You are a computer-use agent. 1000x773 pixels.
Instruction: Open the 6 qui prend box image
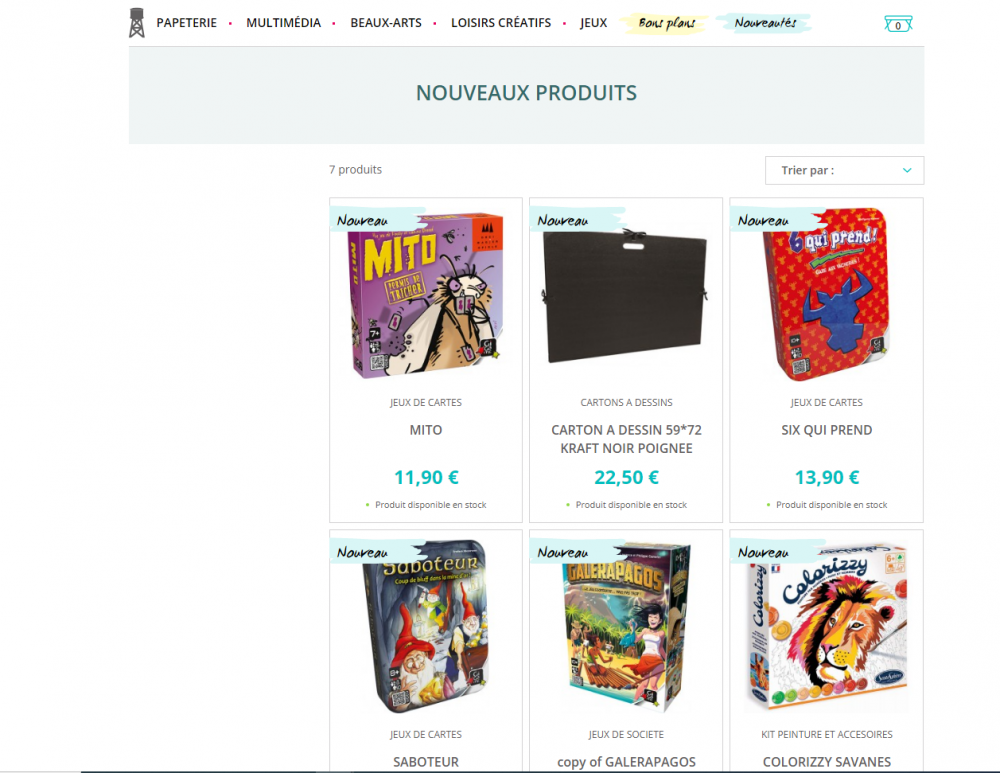pos(826,295)
